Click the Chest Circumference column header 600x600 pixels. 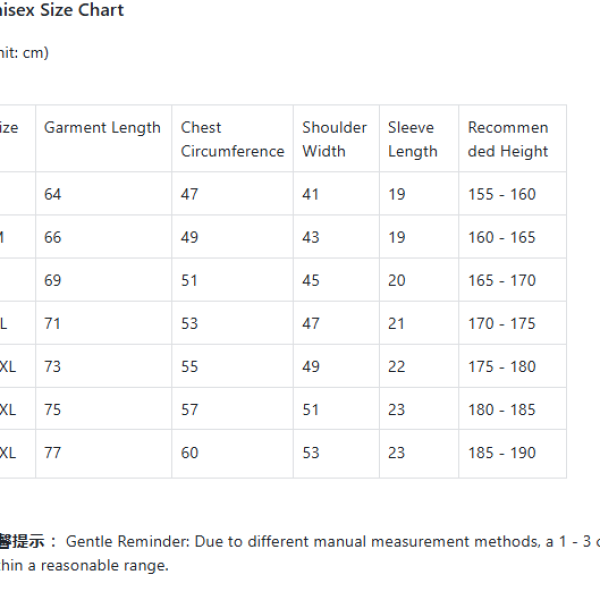coord(232,139)
